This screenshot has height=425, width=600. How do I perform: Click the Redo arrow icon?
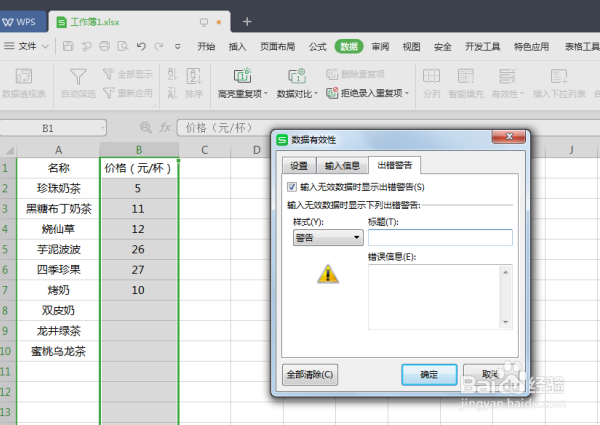point(159,46)
